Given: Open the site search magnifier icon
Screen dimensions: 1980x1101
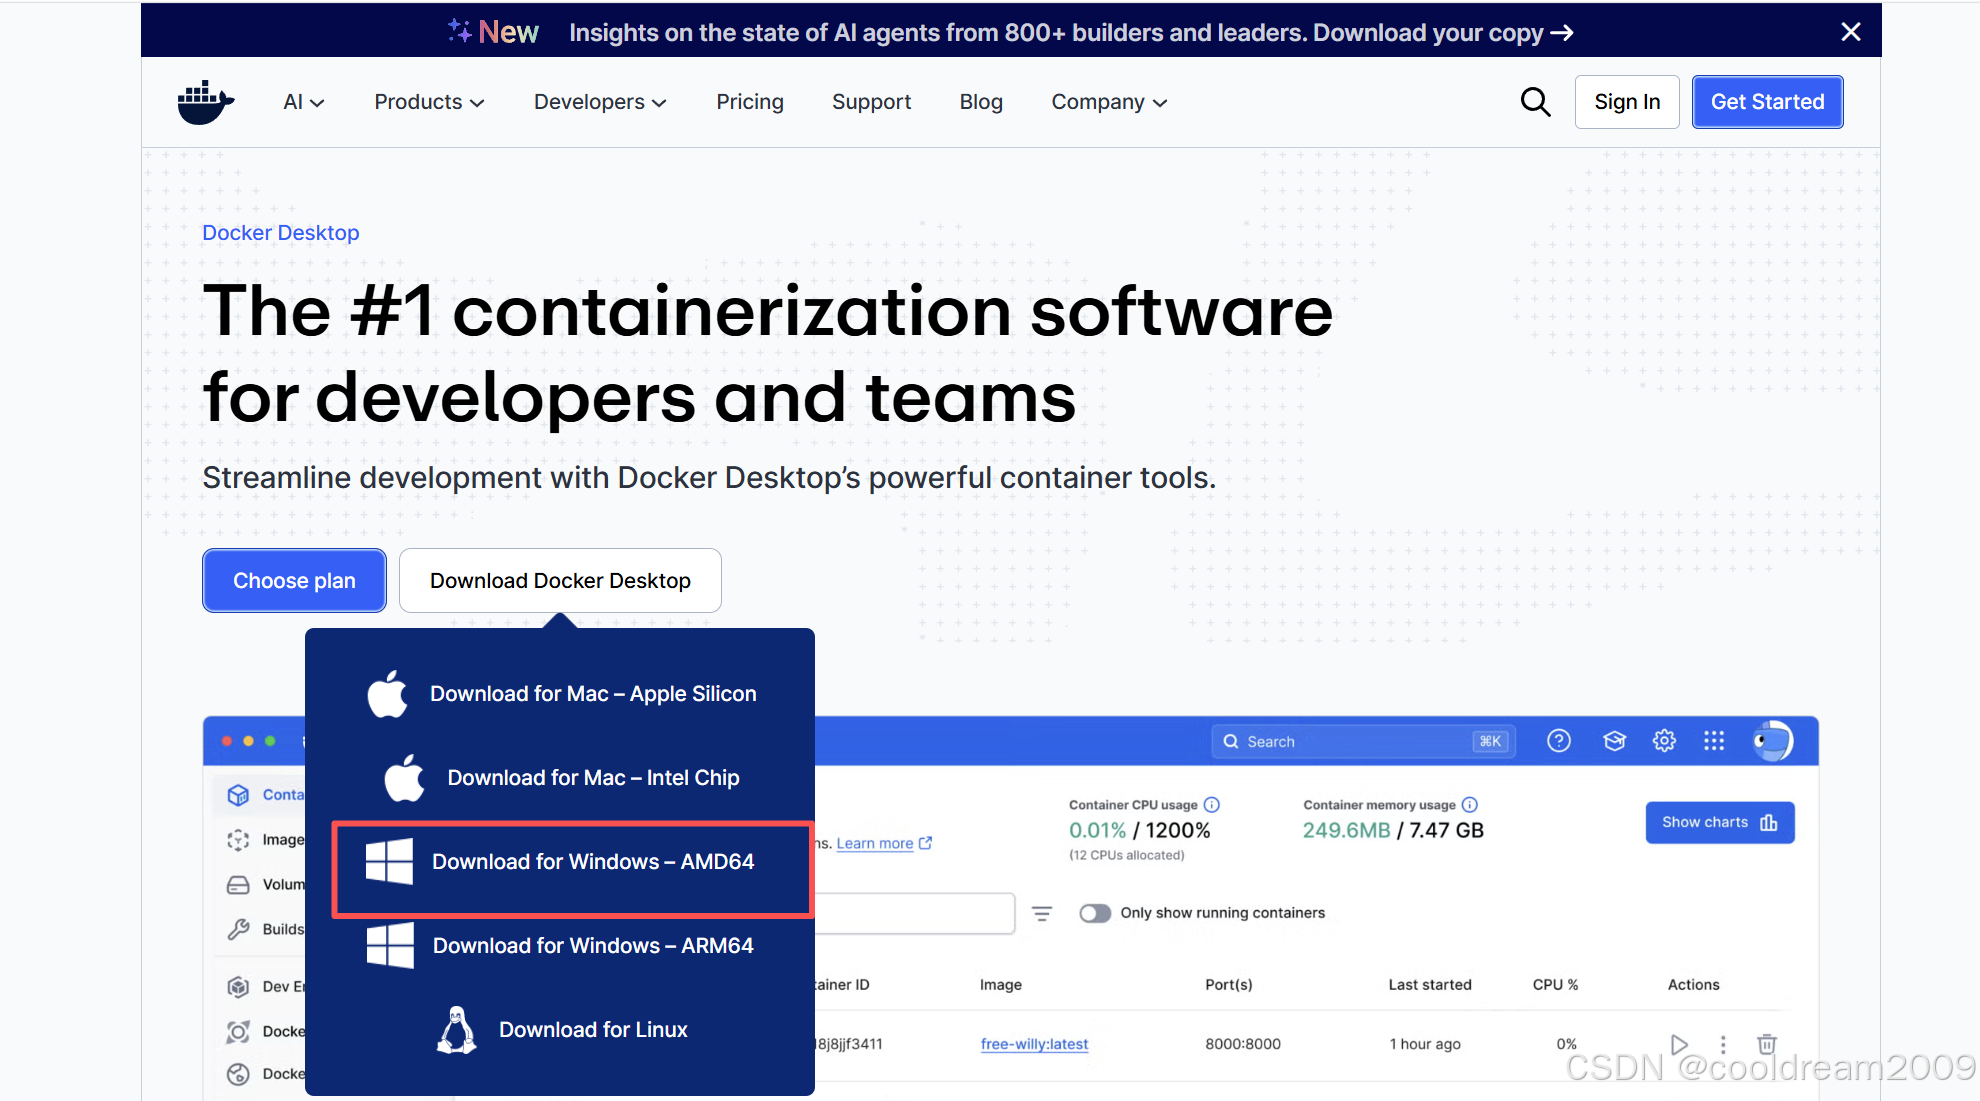Looking at the screenshot, I should pyautogui.click(x=1535, y=102).
